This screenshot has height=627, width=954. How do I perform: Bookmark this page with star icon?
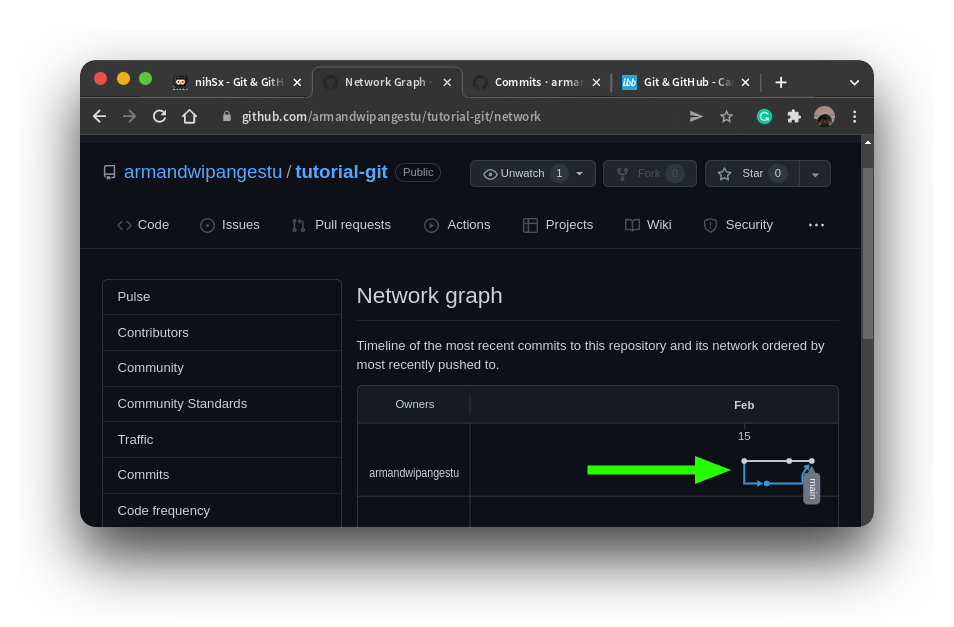(726, 116)
